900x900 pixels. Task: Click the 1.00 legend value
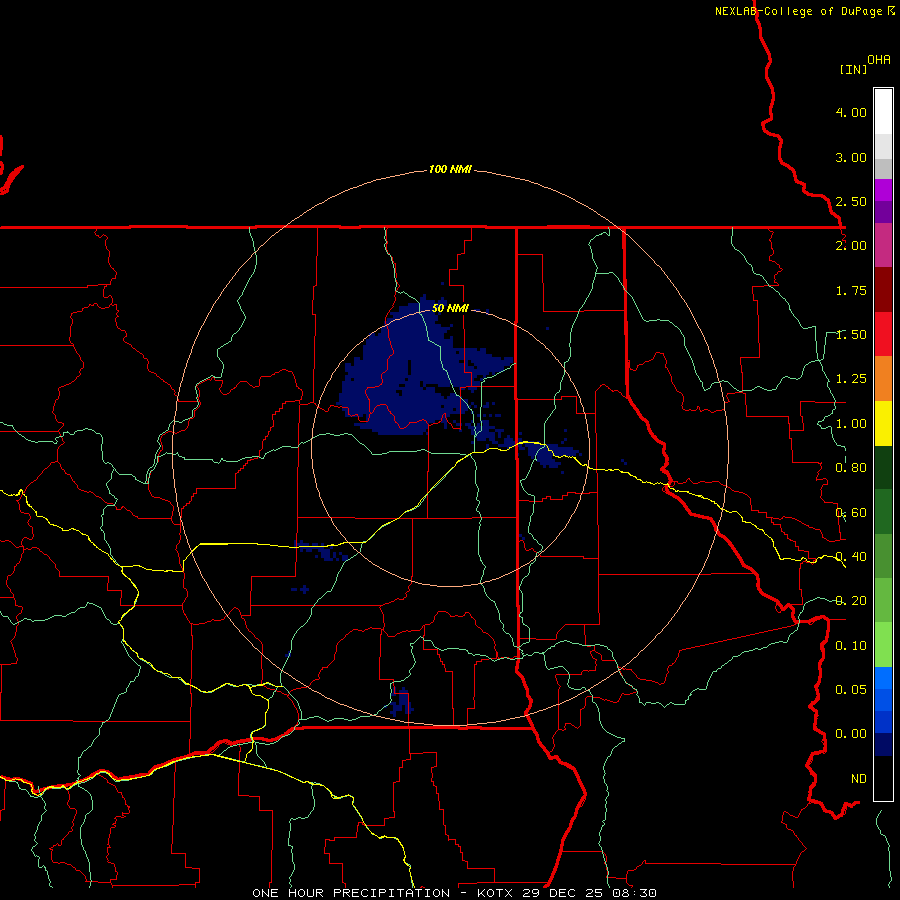[851, 424]
